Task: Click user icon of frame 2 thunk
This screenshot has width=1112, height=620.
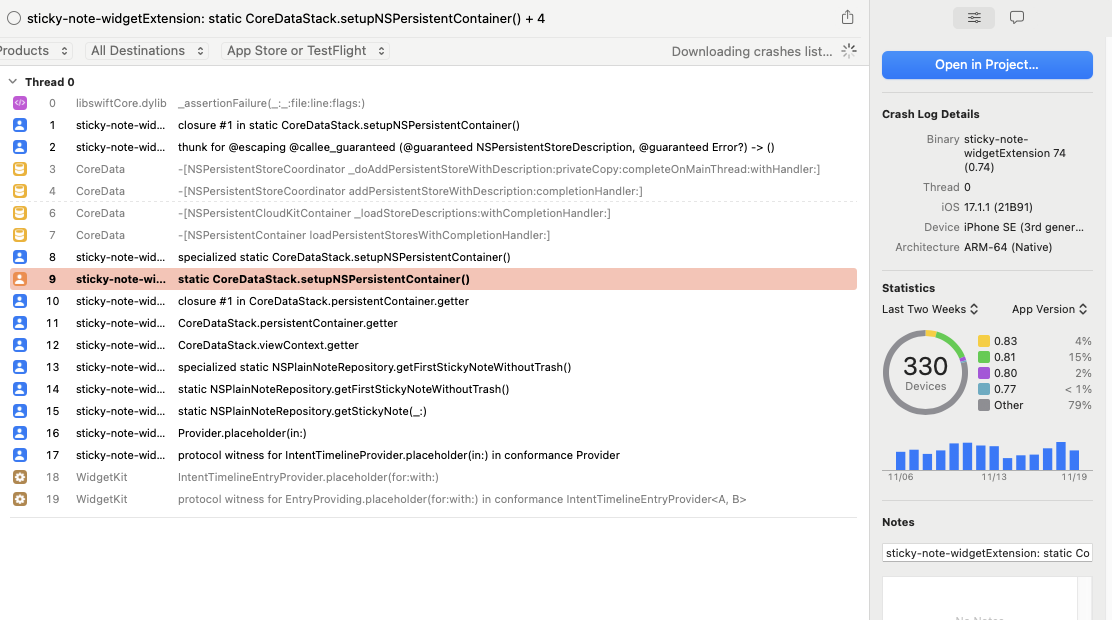Action: coord(20,147)
